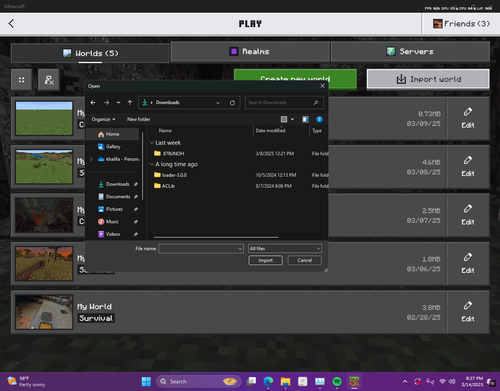Select the river plains world thumbnail
Image resolution: width=500 pixels, height=391 pixels.
44,167
